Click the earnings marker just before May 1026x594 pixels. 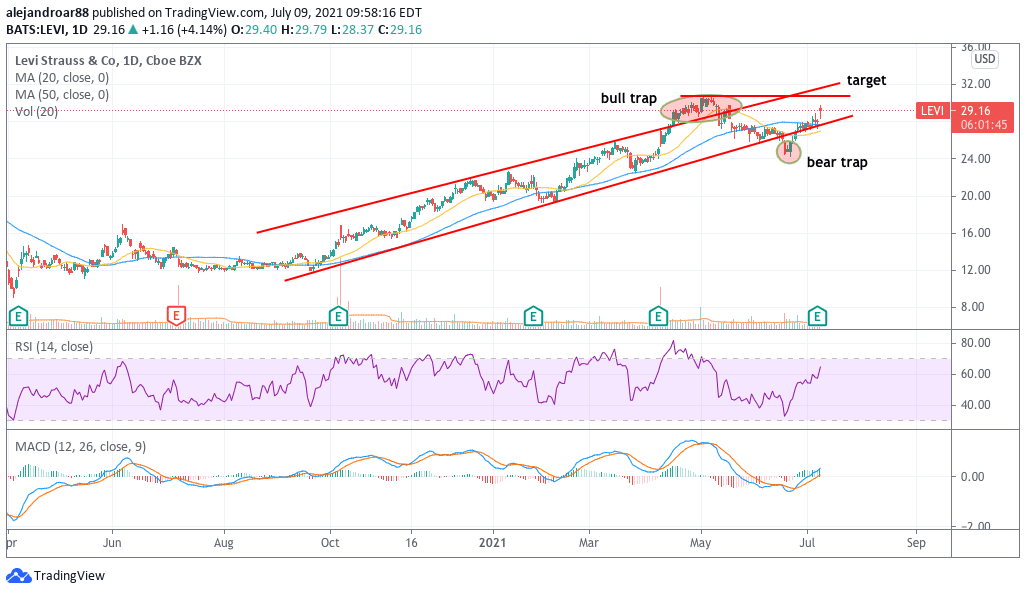click(x=658, y=316)
